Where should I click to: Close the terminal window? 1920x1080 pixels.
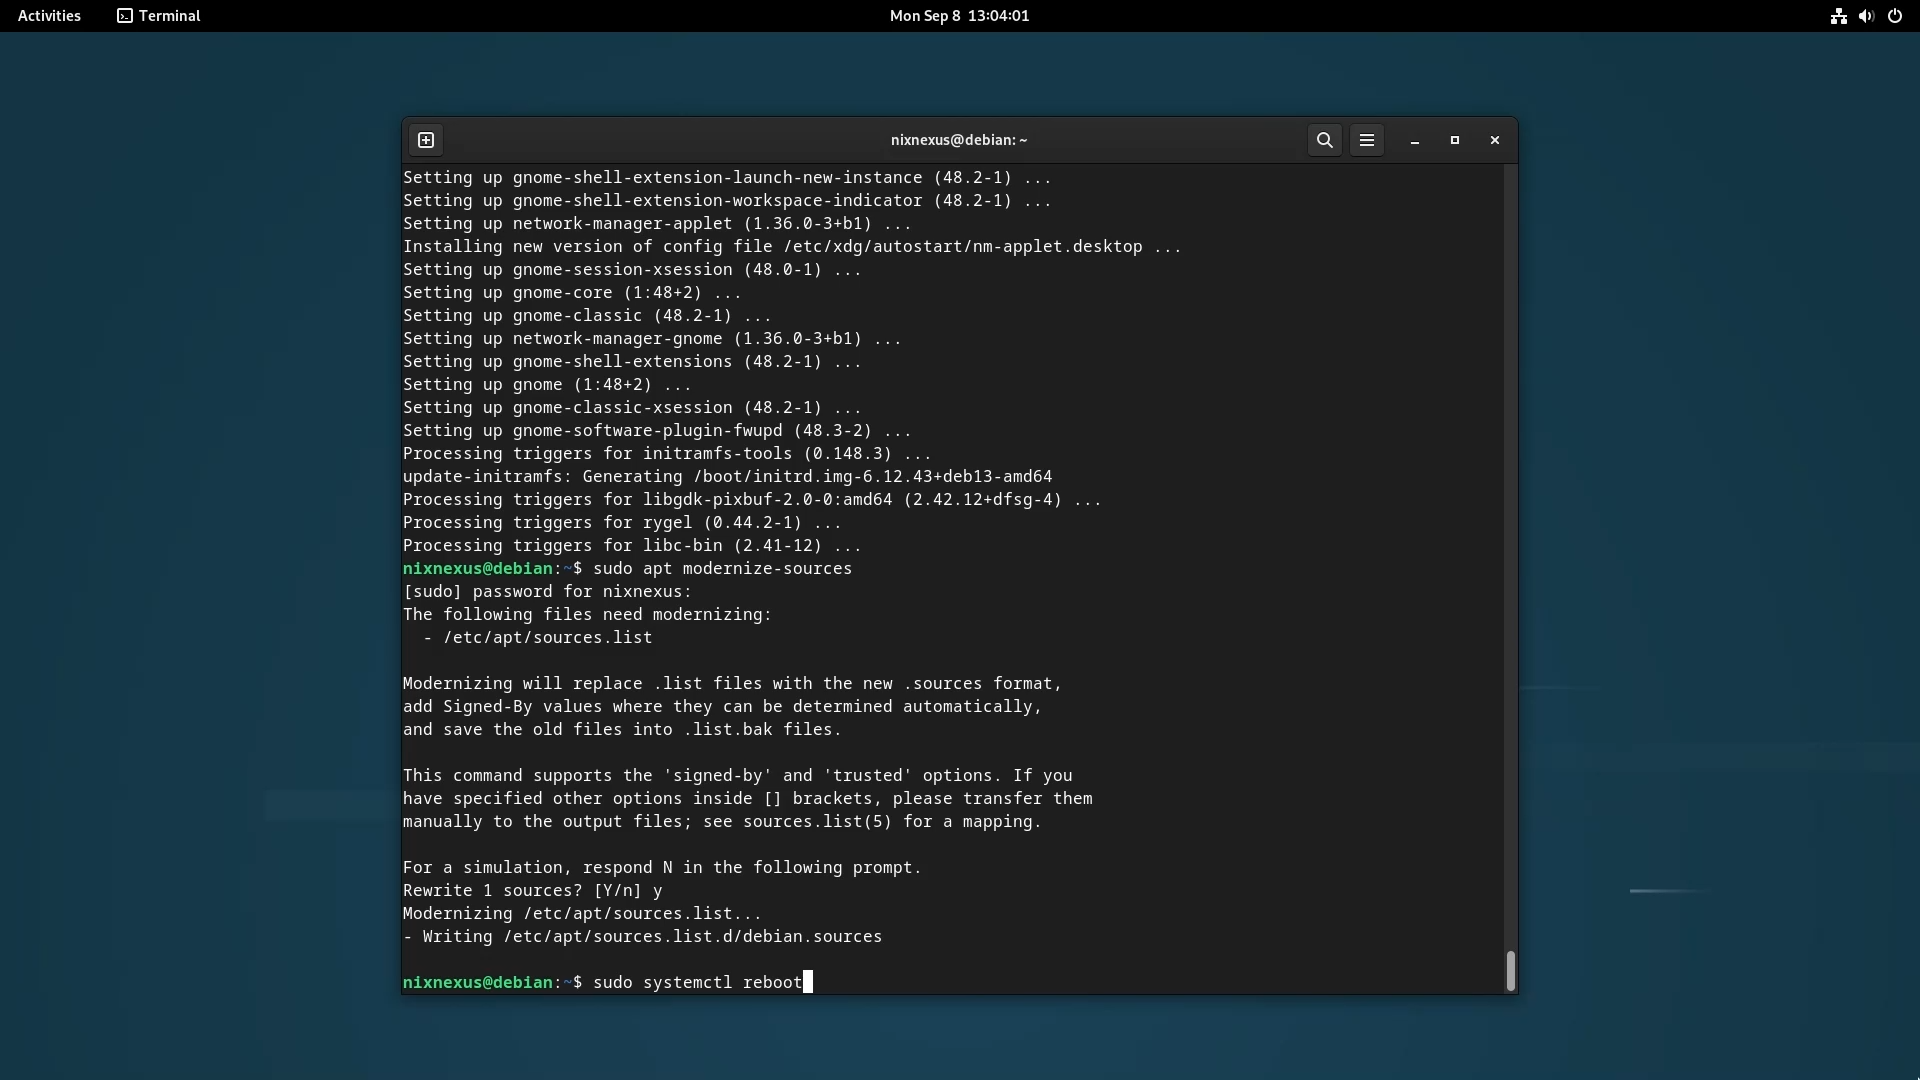pos(1495,140)
